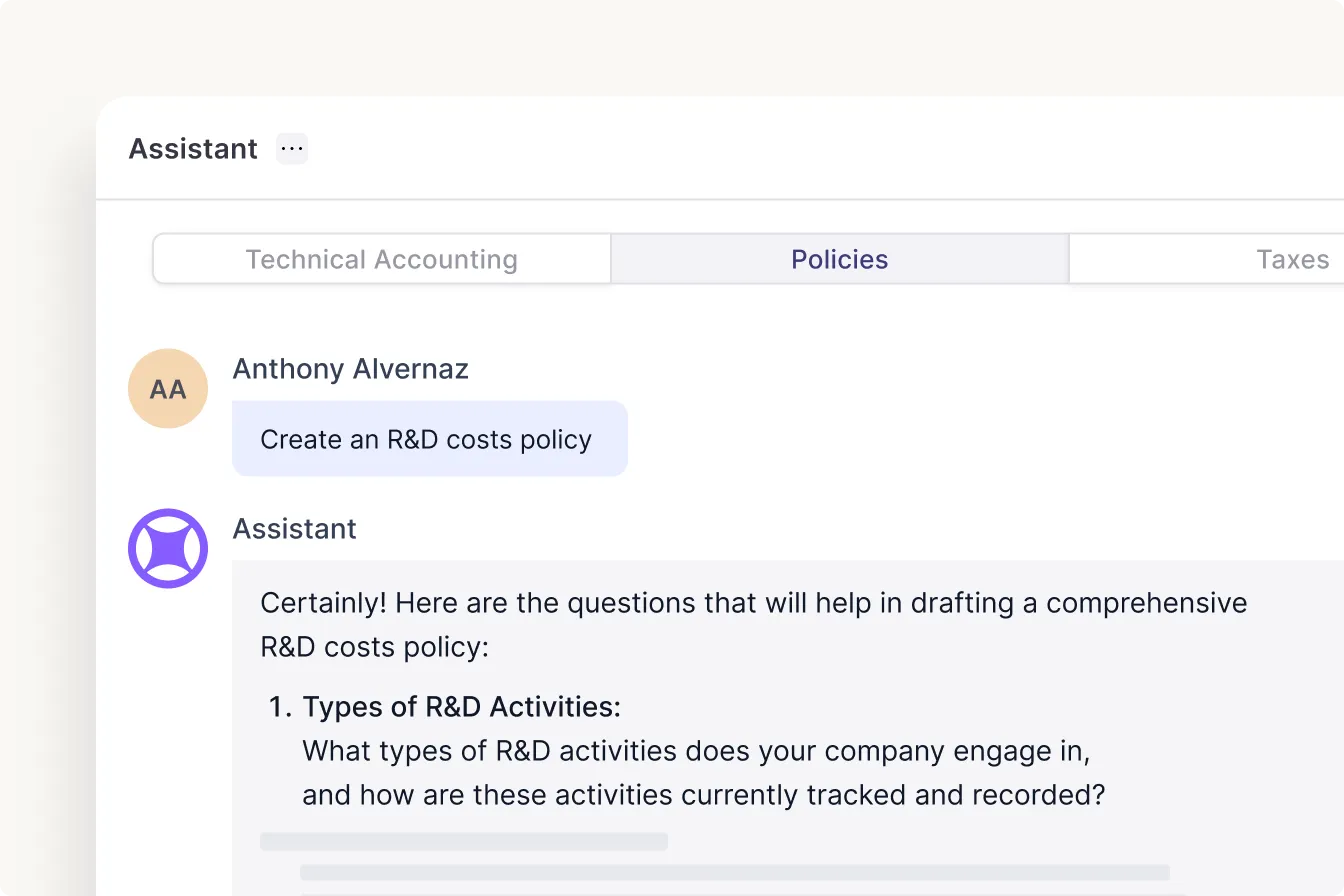Select the Policies tab
The width and height of the screenshot is (1344, 896).
tap(839, 260)
